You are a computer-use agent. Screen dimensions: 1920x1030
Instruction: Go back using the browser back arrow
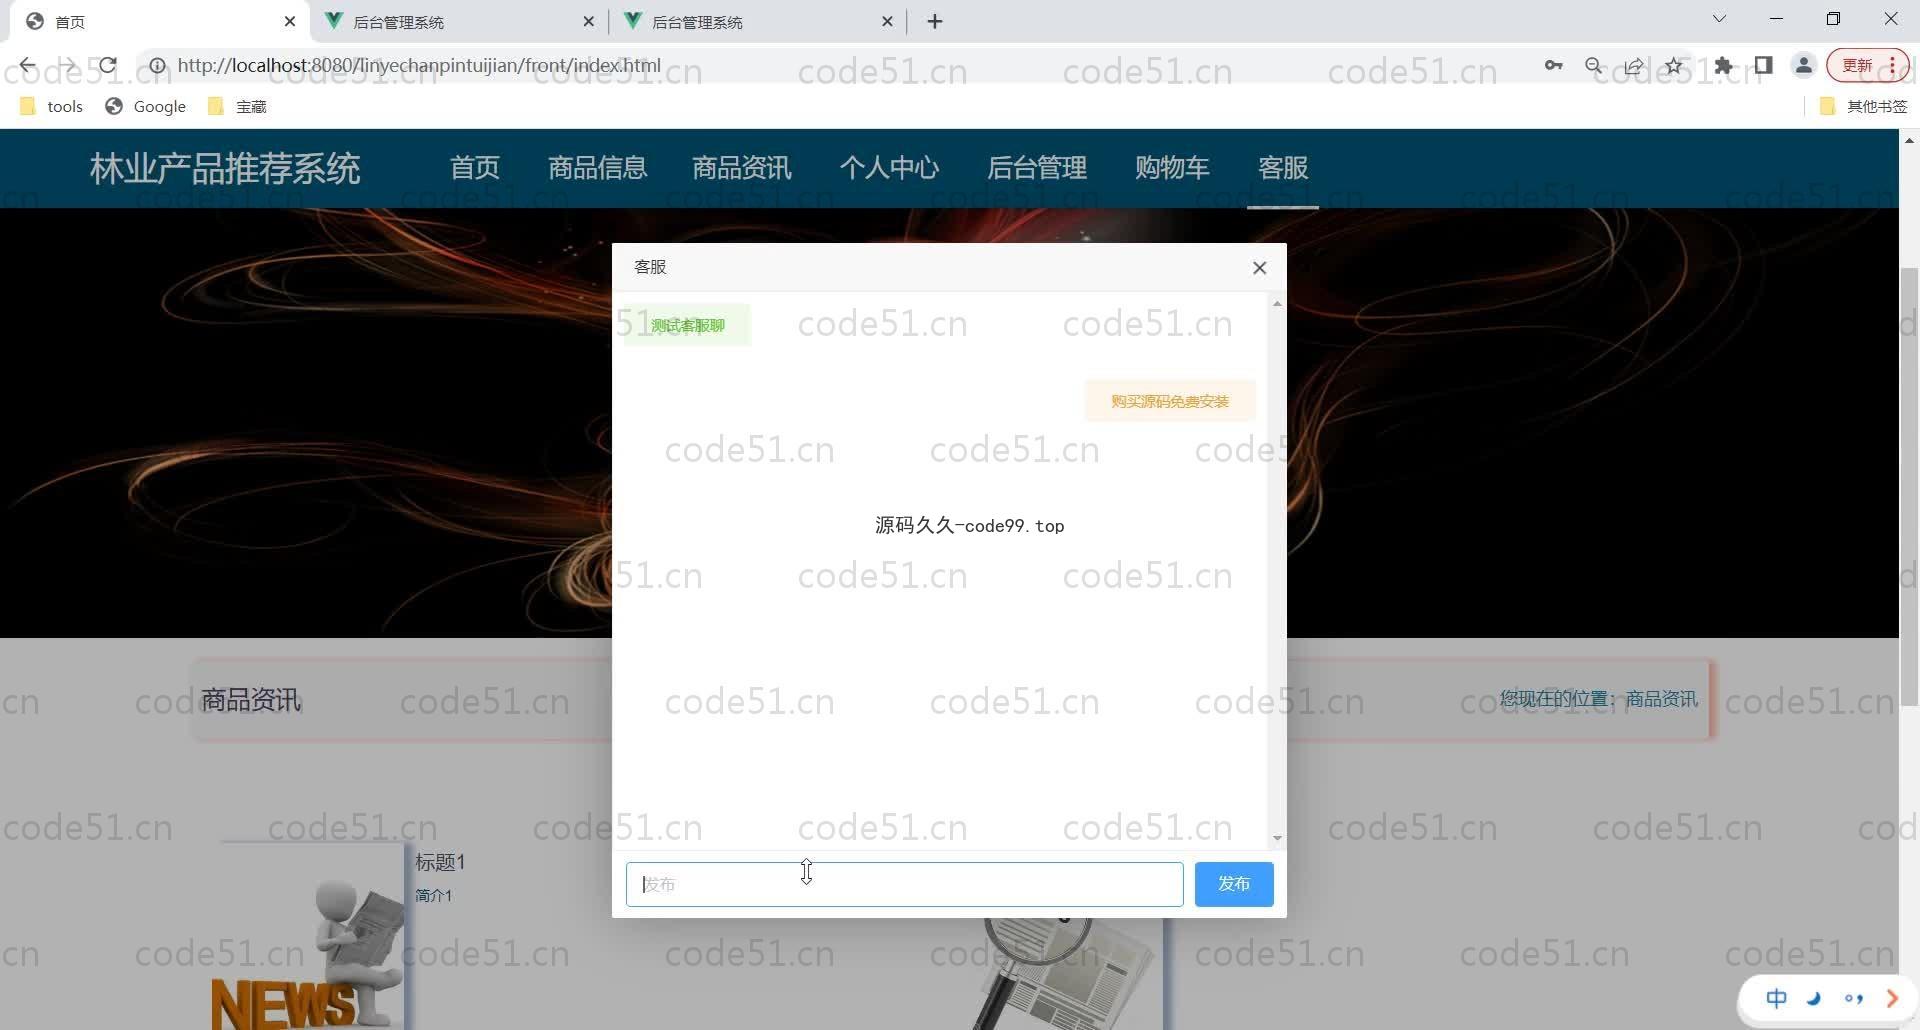click(27, 66)
